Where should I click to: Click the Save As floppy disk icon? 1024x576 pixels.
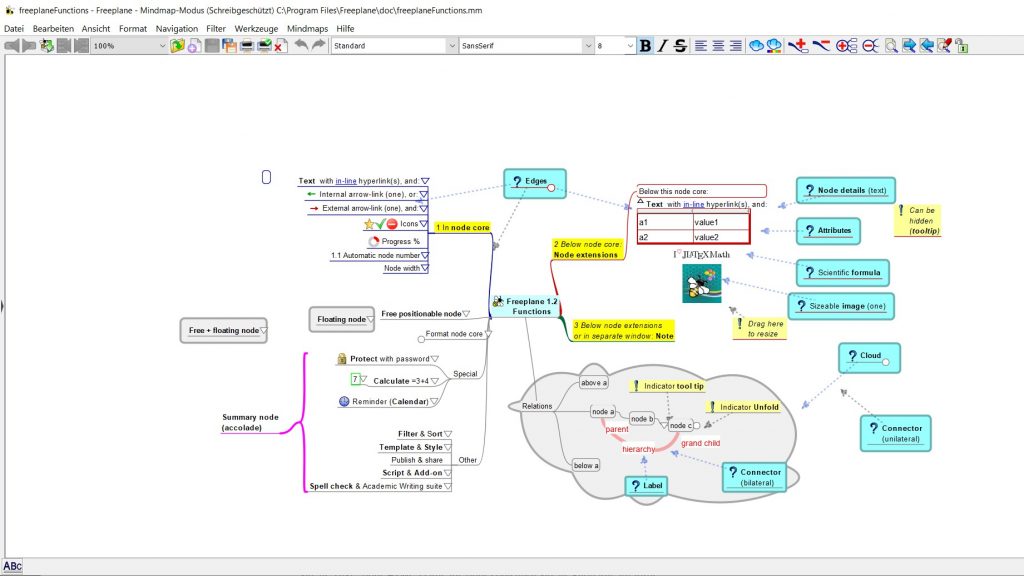click(229, 46)
